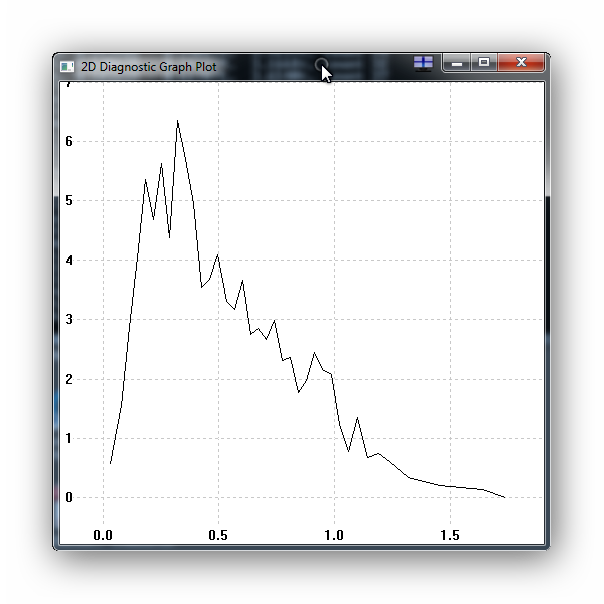Minimize the 2D Diagnostic Graph Plot window
This screenshot has height=604, width=604.
pyautogui.click(x=457, y=63)
